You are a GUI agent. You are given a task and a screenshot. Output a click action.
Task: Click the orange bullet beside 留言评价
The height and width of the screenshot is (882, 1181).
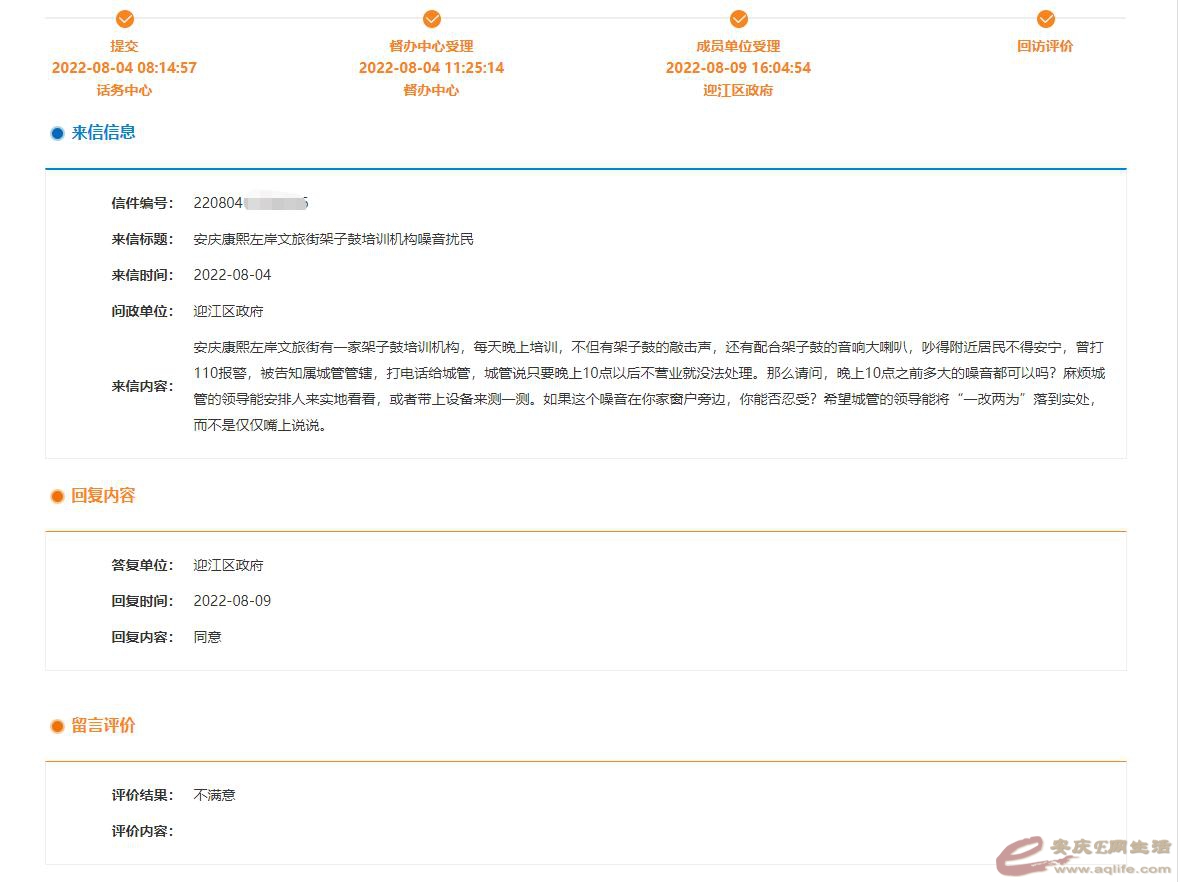click(x=57, y=726)
